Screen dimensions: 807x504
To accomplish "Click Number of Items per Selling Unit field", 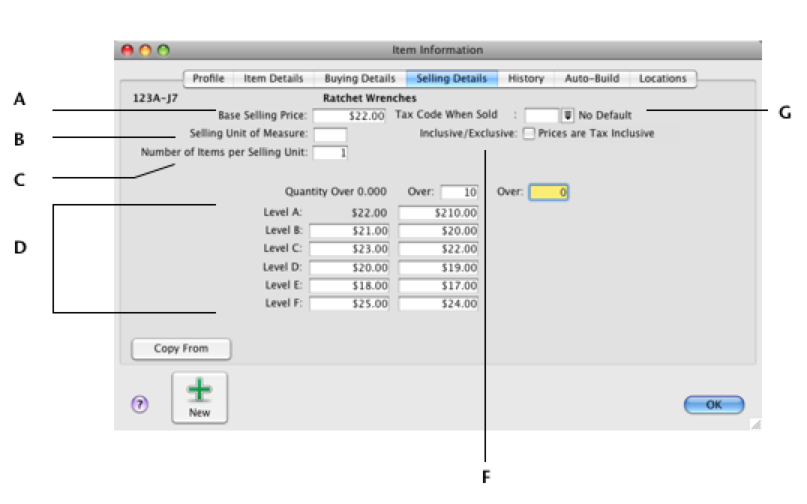I will click(x=330, y=153).
